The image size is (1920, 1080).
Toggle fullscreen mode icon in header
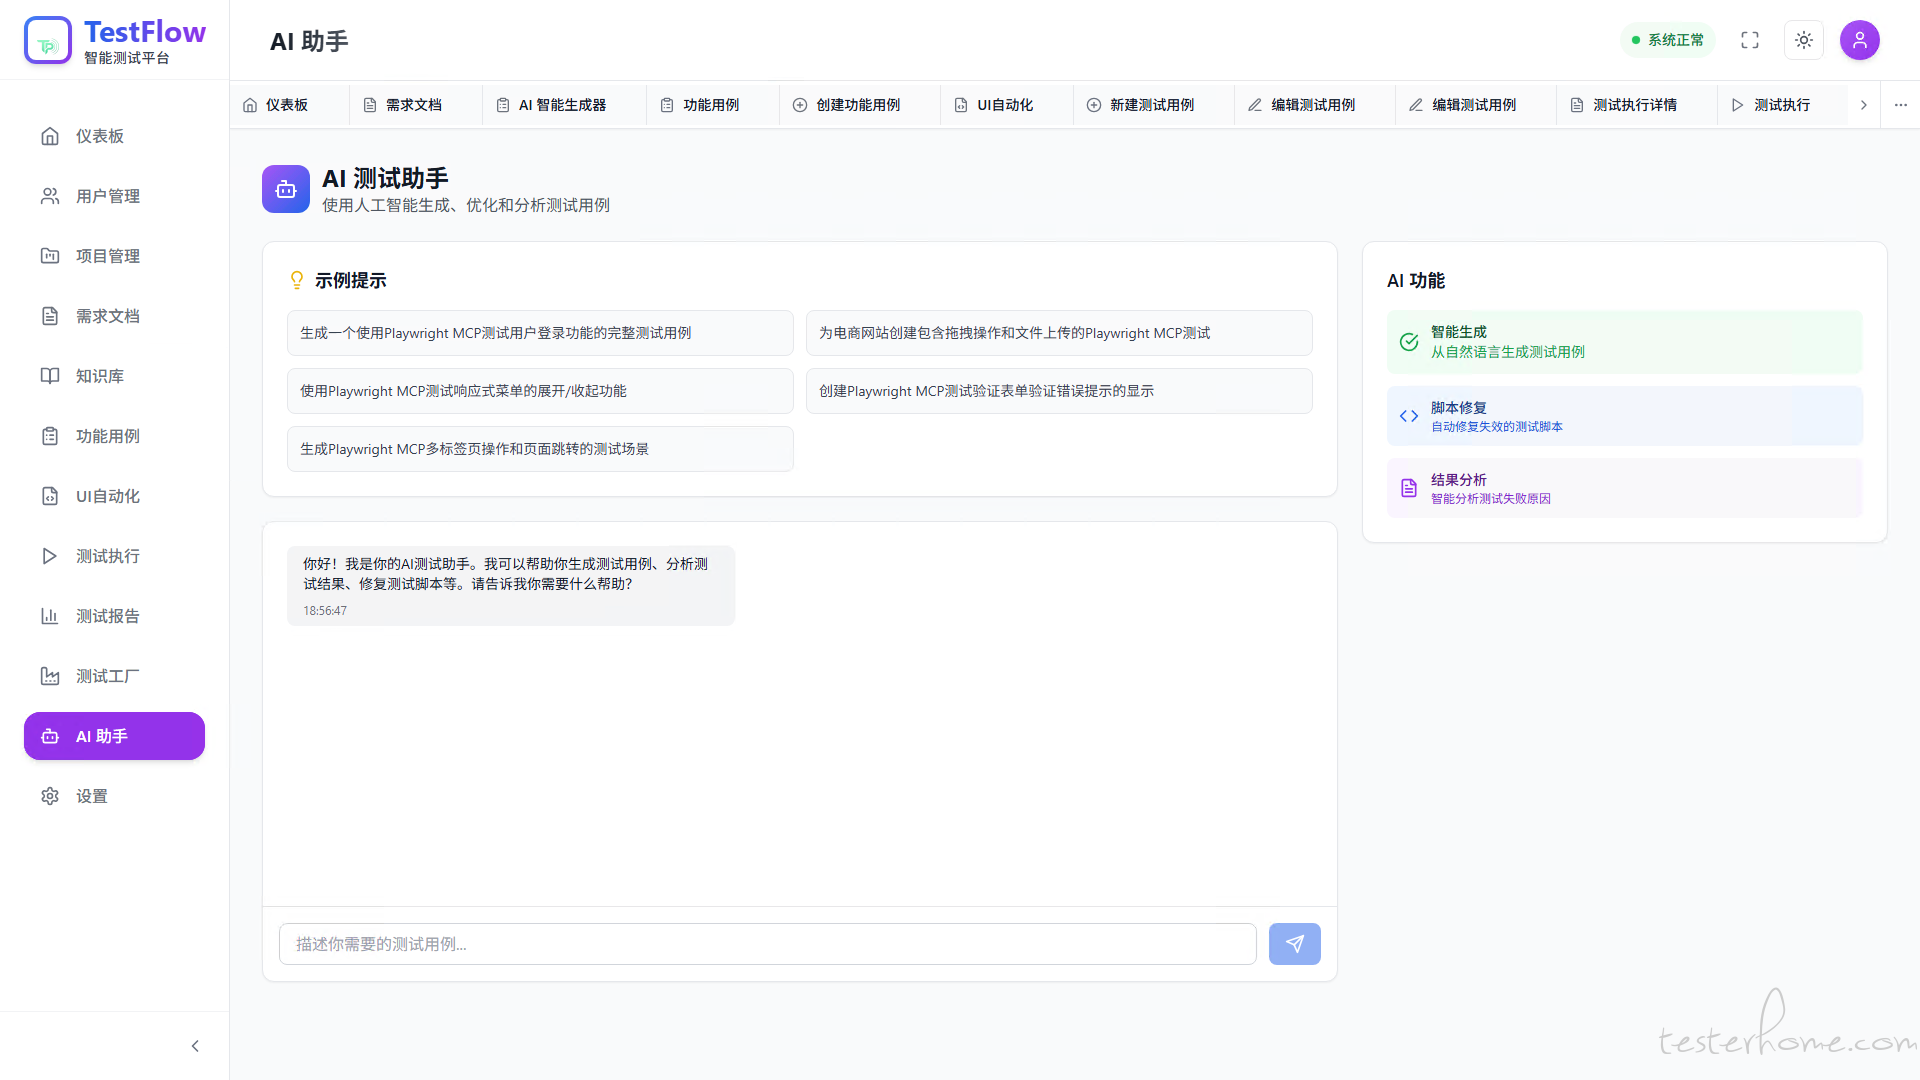(x=1750, y=40)
